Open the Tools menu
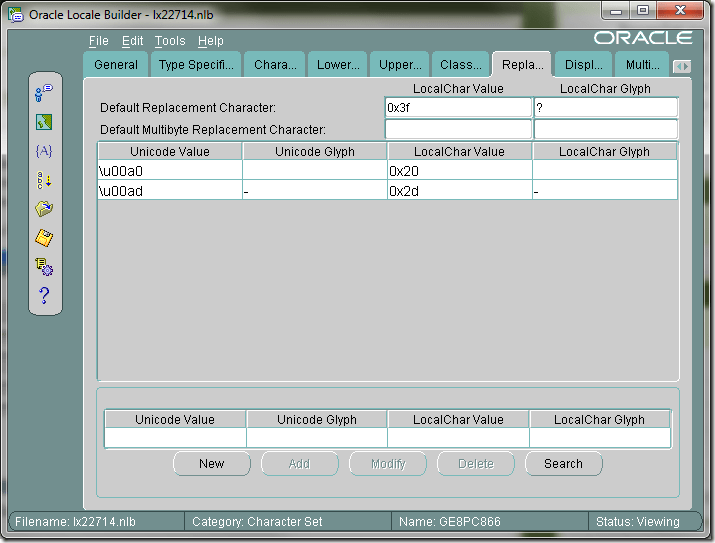The width and height of the screenshot is (715, 543). click(x=170, y=41)
